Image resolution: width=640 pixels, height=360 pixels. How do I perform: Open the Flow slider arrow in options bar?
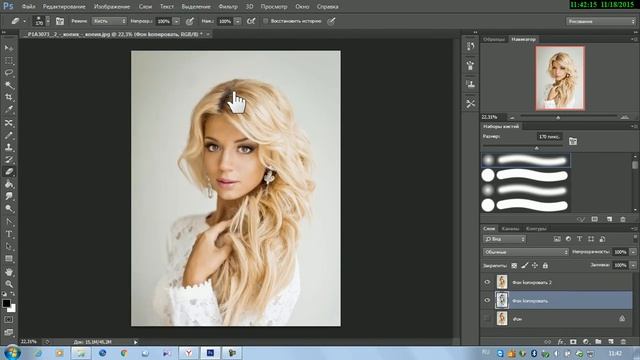click(238, 21)
